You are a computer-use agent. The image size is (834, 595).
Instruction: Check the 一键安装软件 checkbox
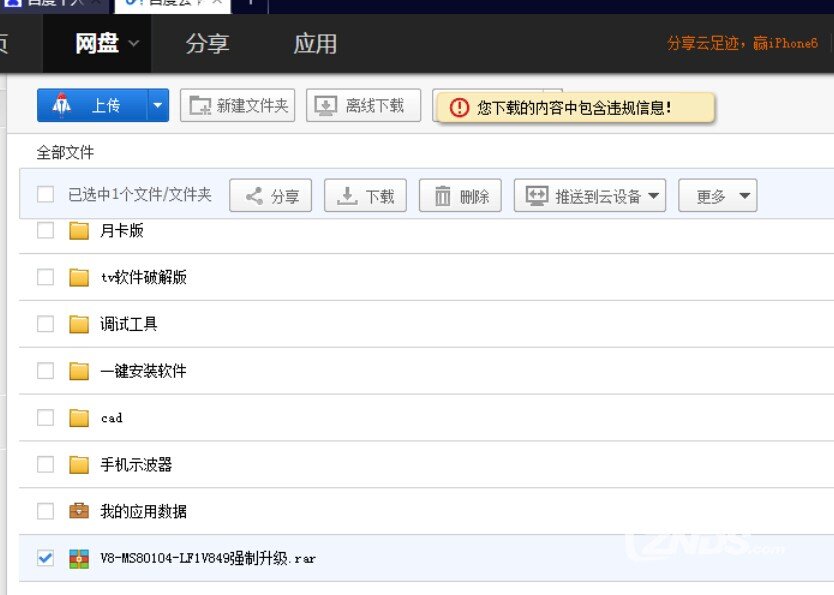[46, 371]
